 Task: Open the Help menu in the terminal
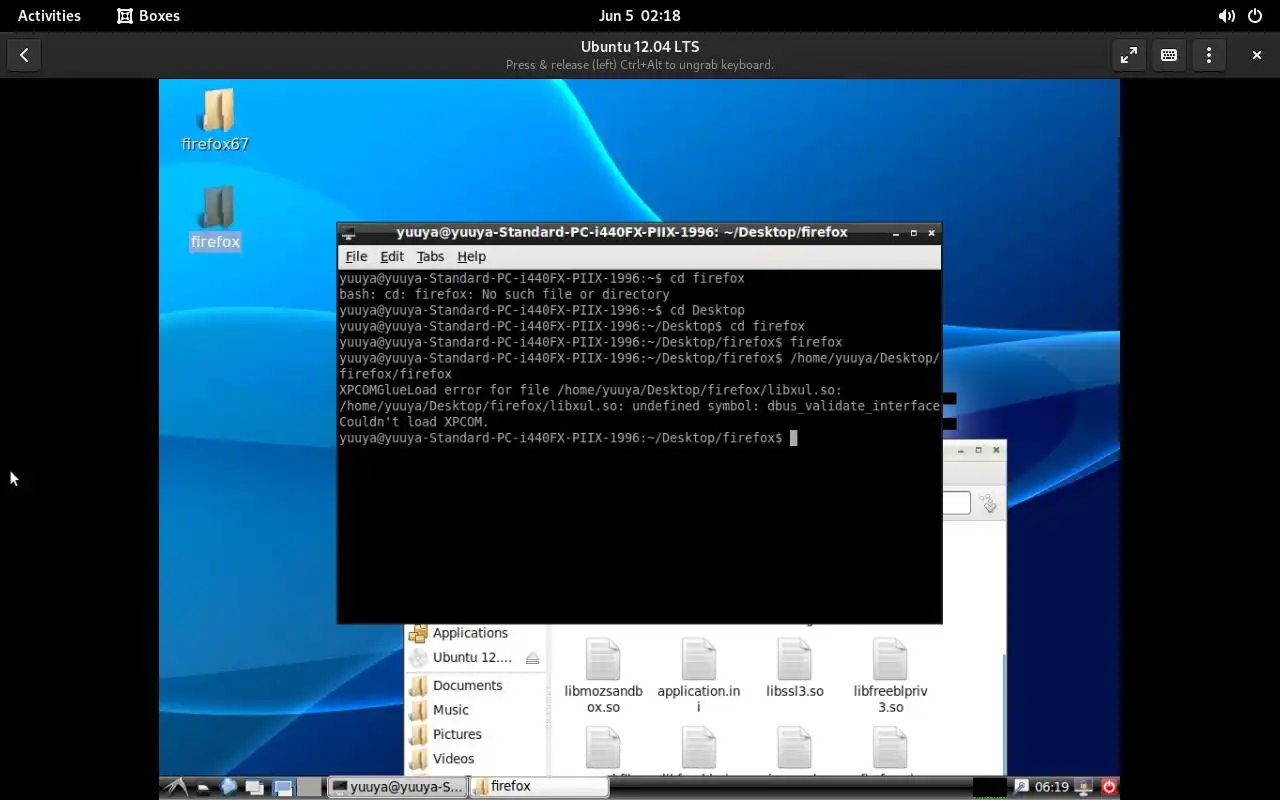click(x=471, y=256)
